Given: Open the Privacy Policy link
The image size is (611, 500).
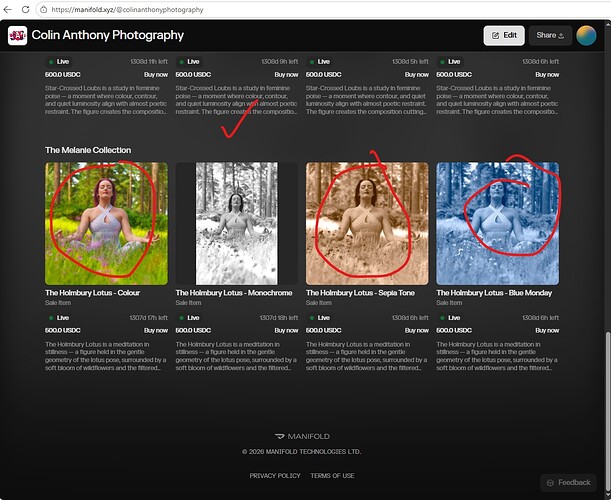Looking at the screenshot, I should point(275,476).
